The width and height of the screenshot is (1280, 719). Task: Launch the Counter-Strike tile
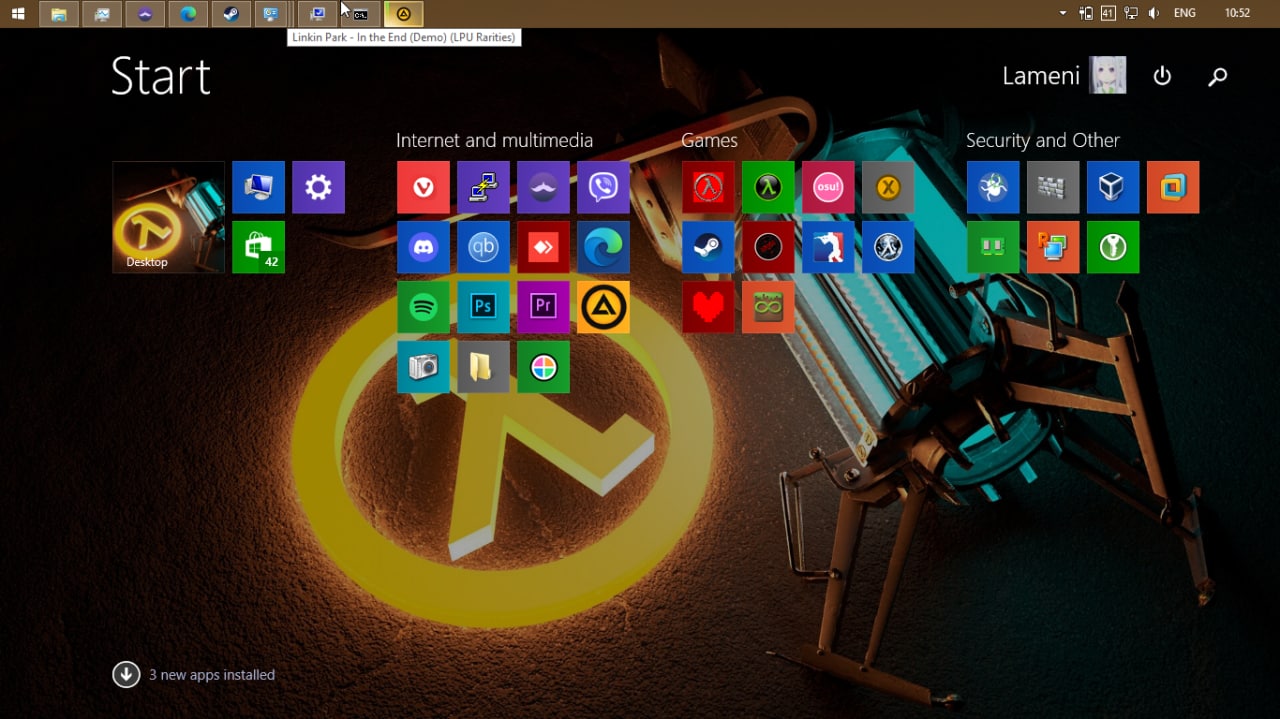click(828, 247)
